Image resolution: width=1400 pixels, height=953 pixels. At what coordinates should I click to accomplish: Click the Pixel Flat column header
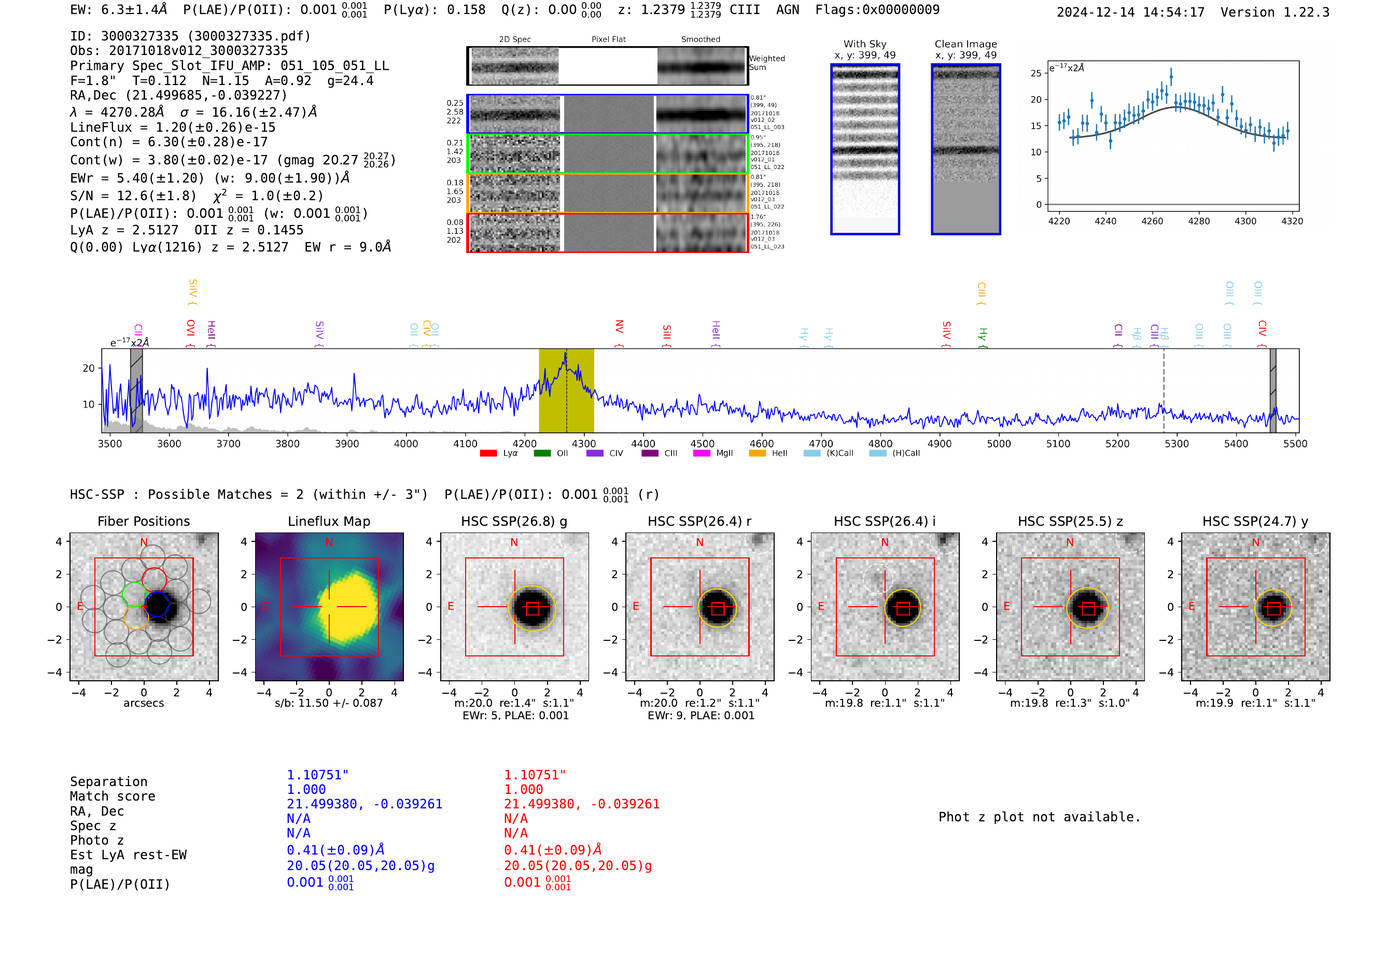tap(608, 40)
